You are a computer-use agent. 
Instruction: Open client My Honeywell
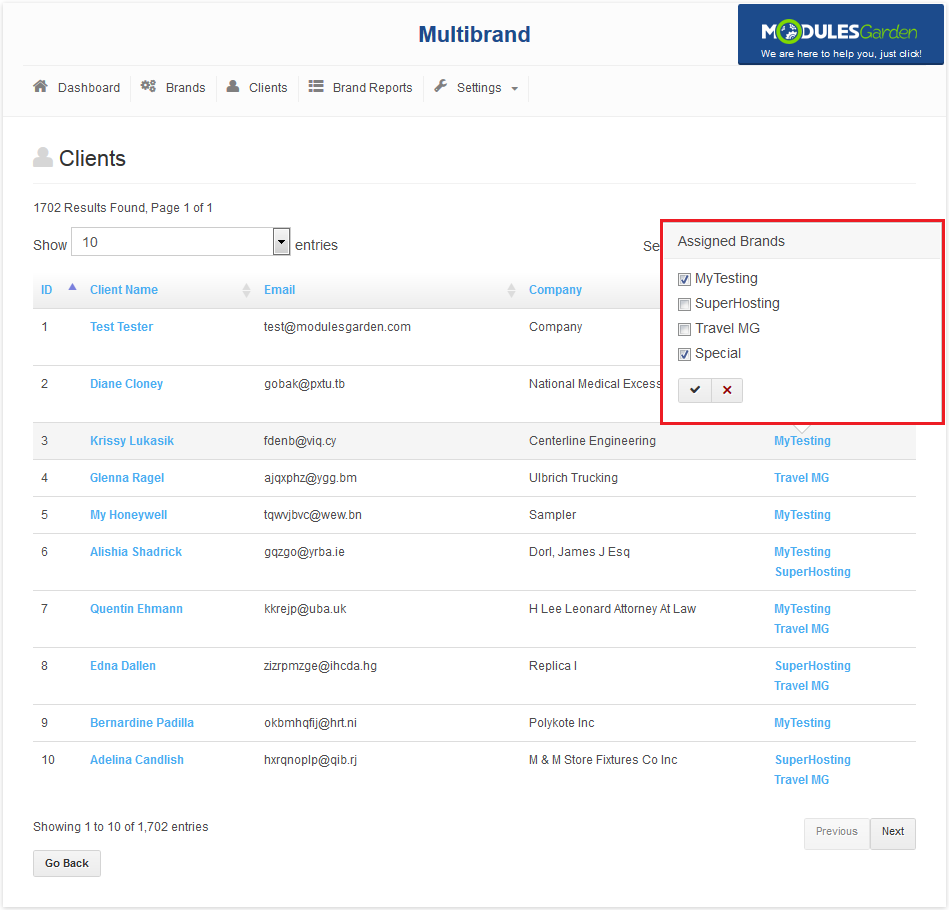(x=128, y=515)
